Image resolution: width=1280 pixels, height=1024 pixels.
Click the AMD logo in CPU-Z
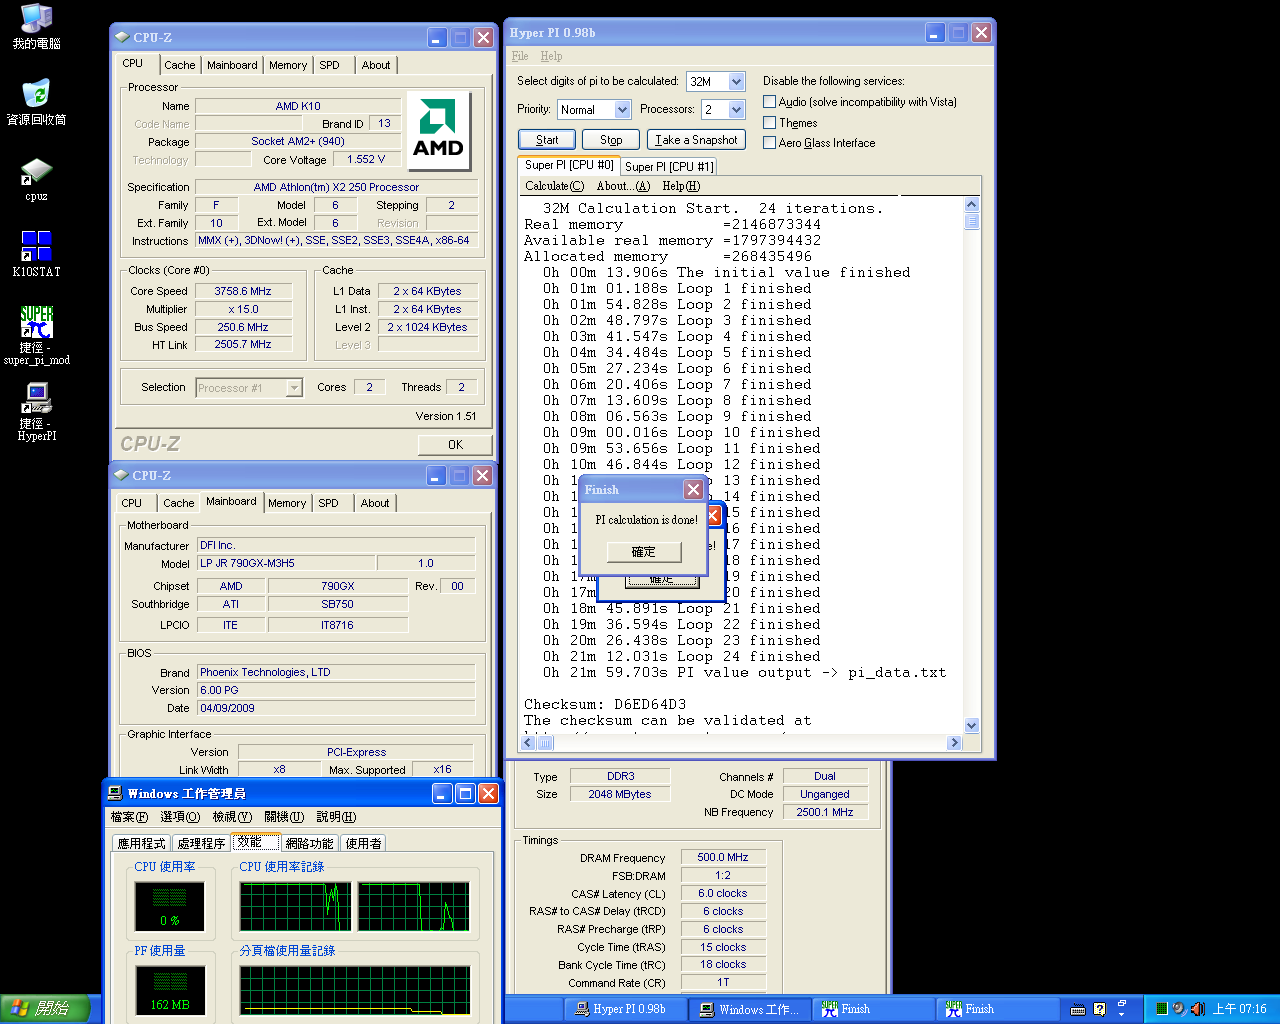(438, 131)
